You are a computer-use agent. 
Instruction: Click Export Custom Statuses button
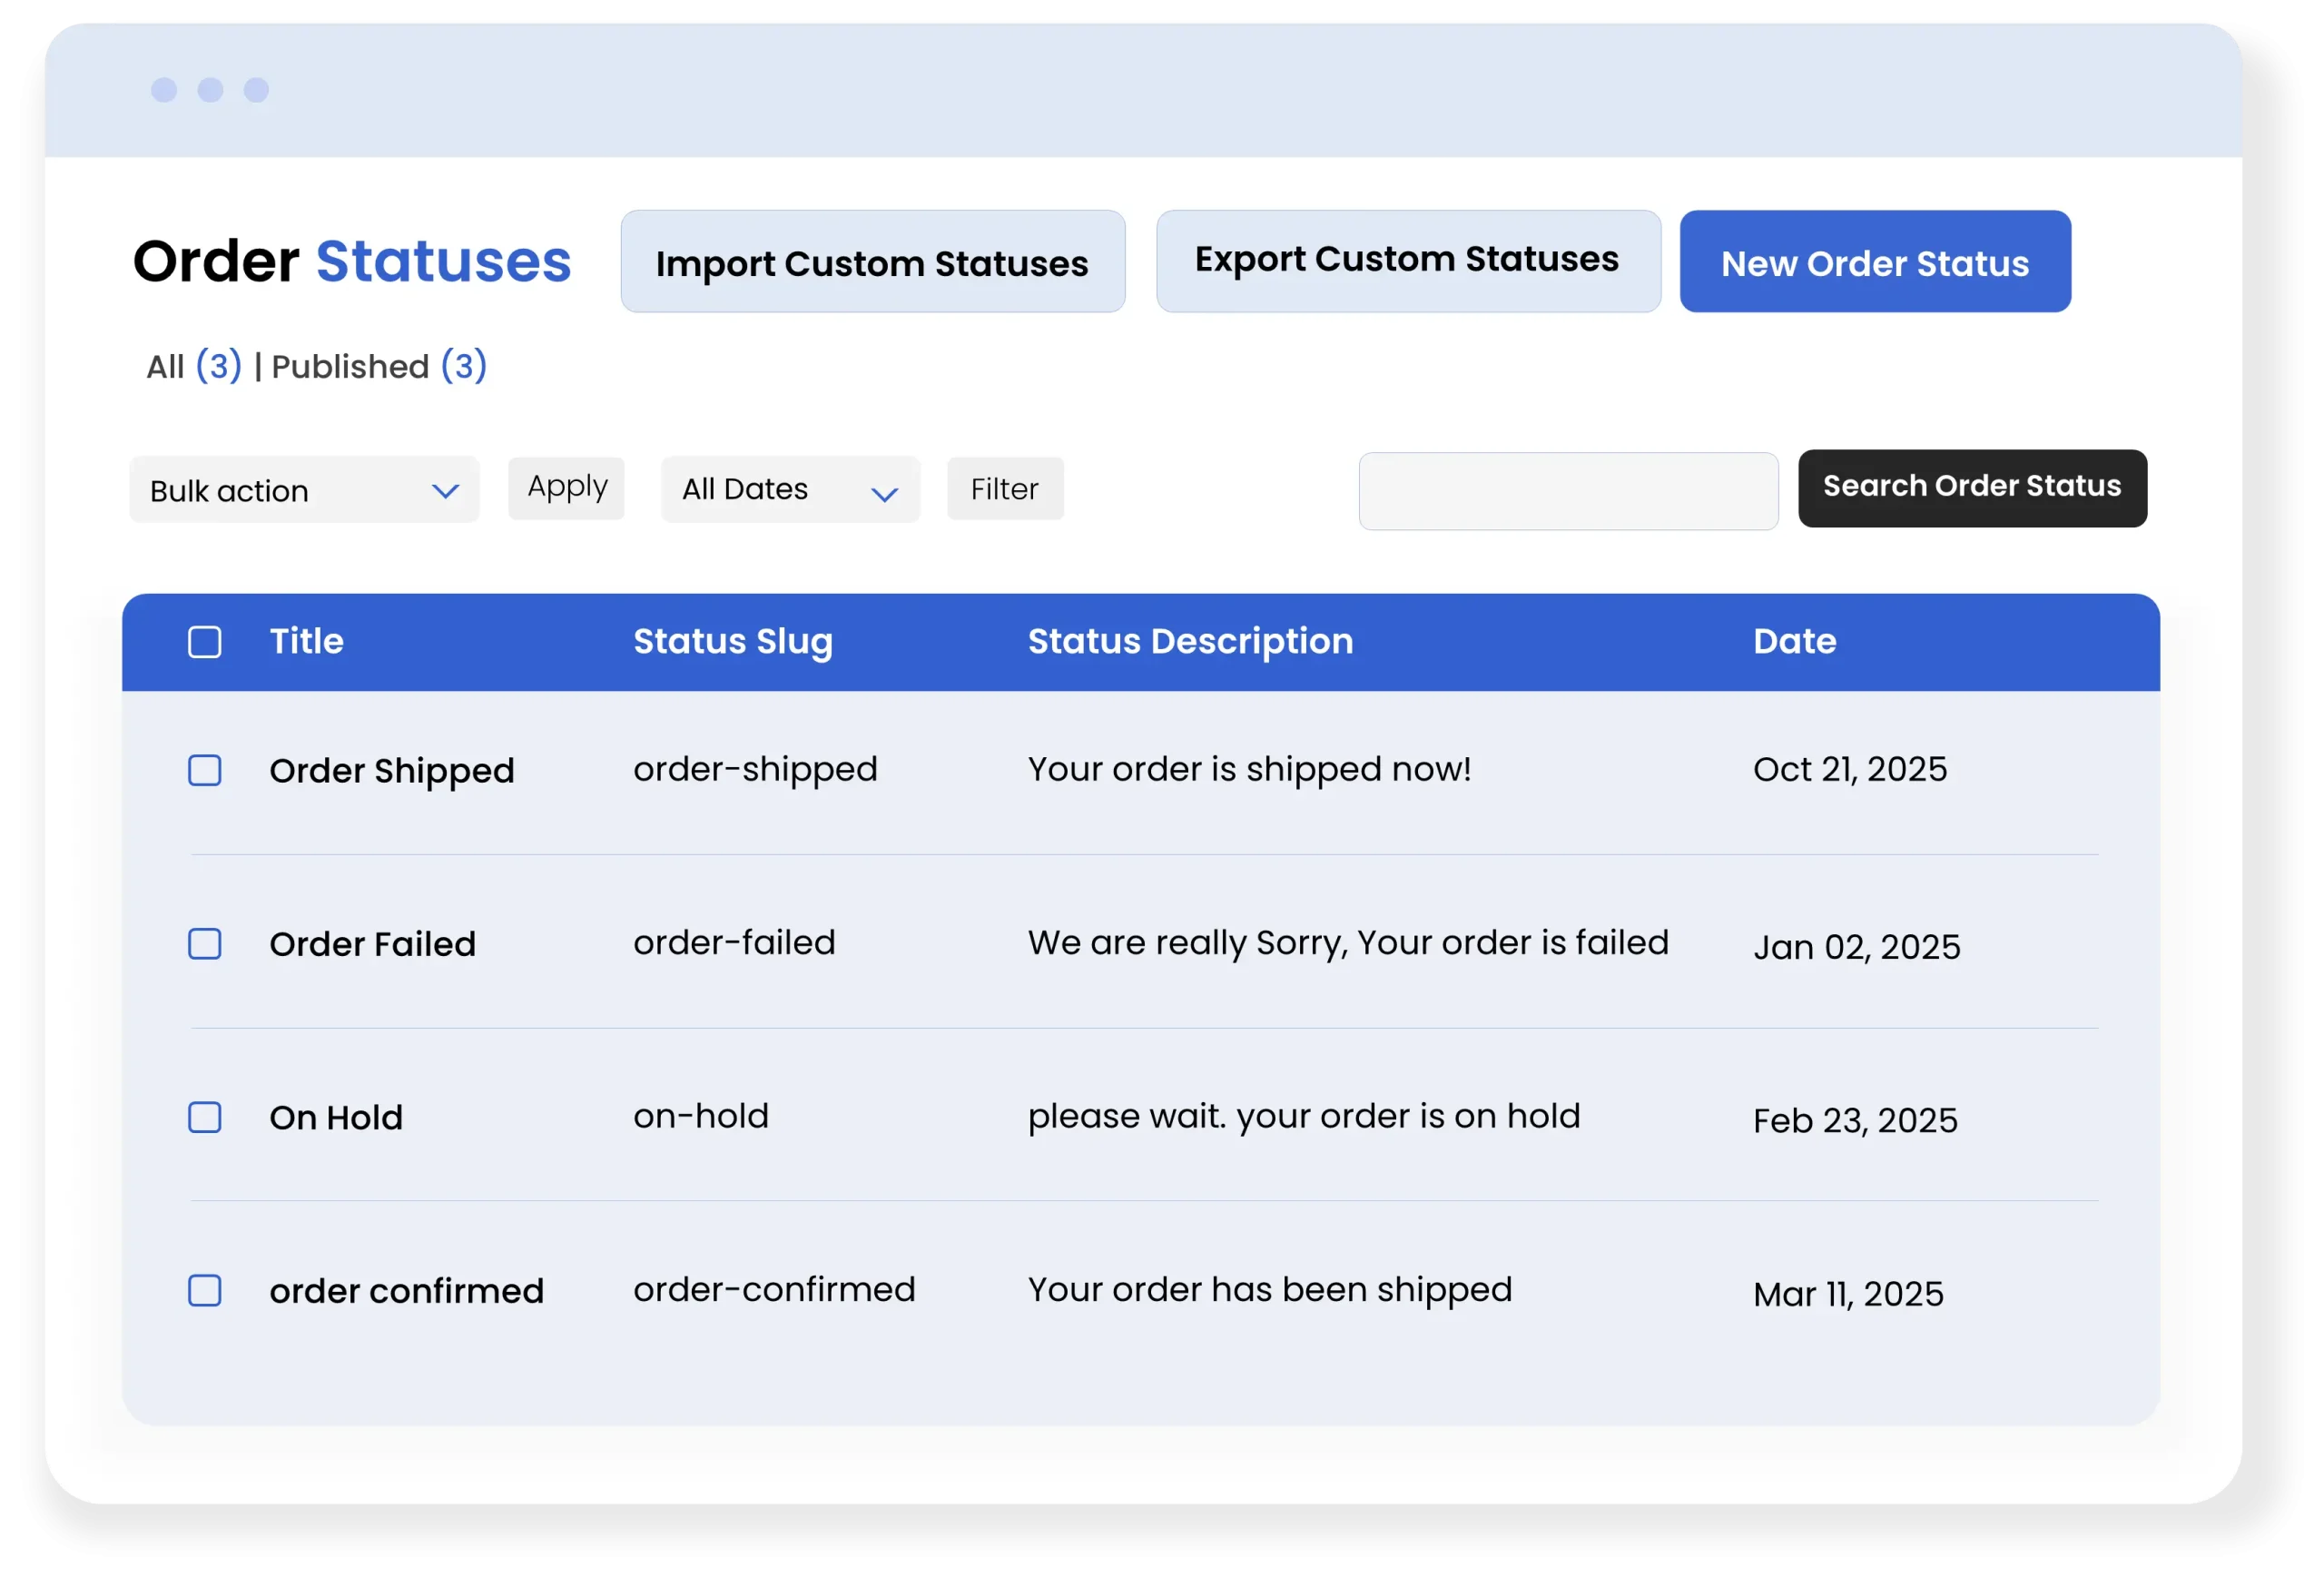tap(1407, 261)
